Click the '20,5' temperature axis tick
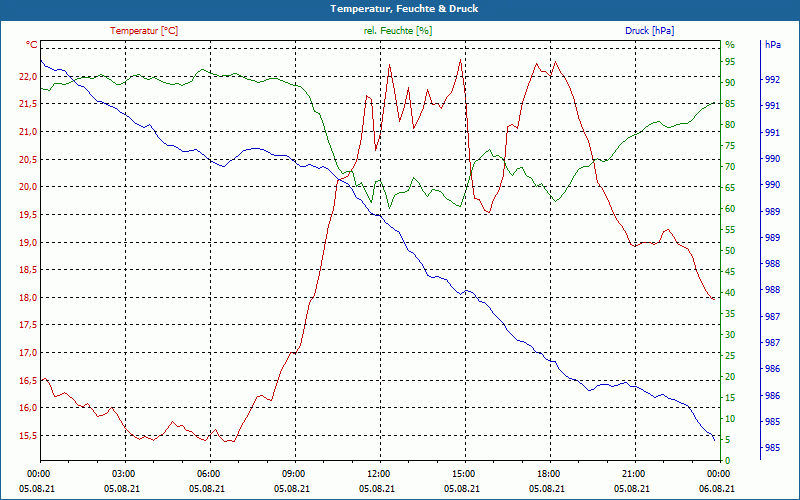Screen dimensions: 800x500 [x=28, y=159]
